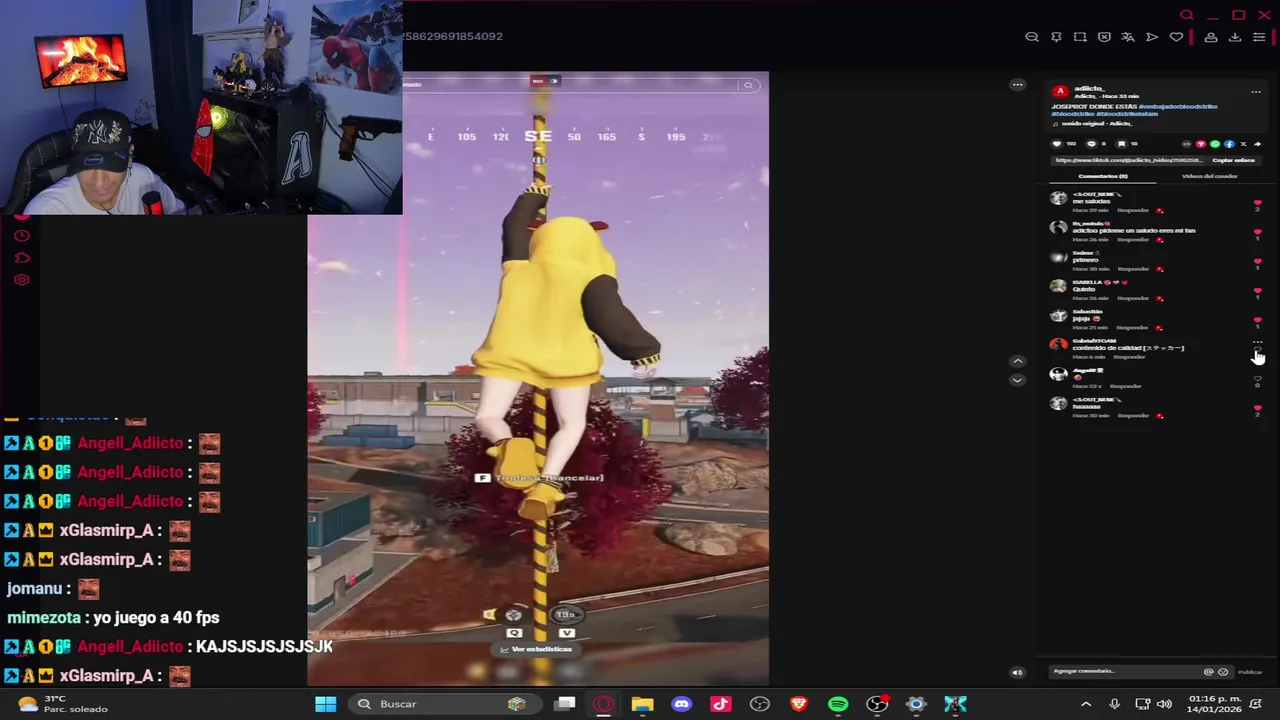The height and width of the screenshot is (720, 1280).
Task: Open the snapshot capture tool in toolbar
Action: coord(1080,37)
